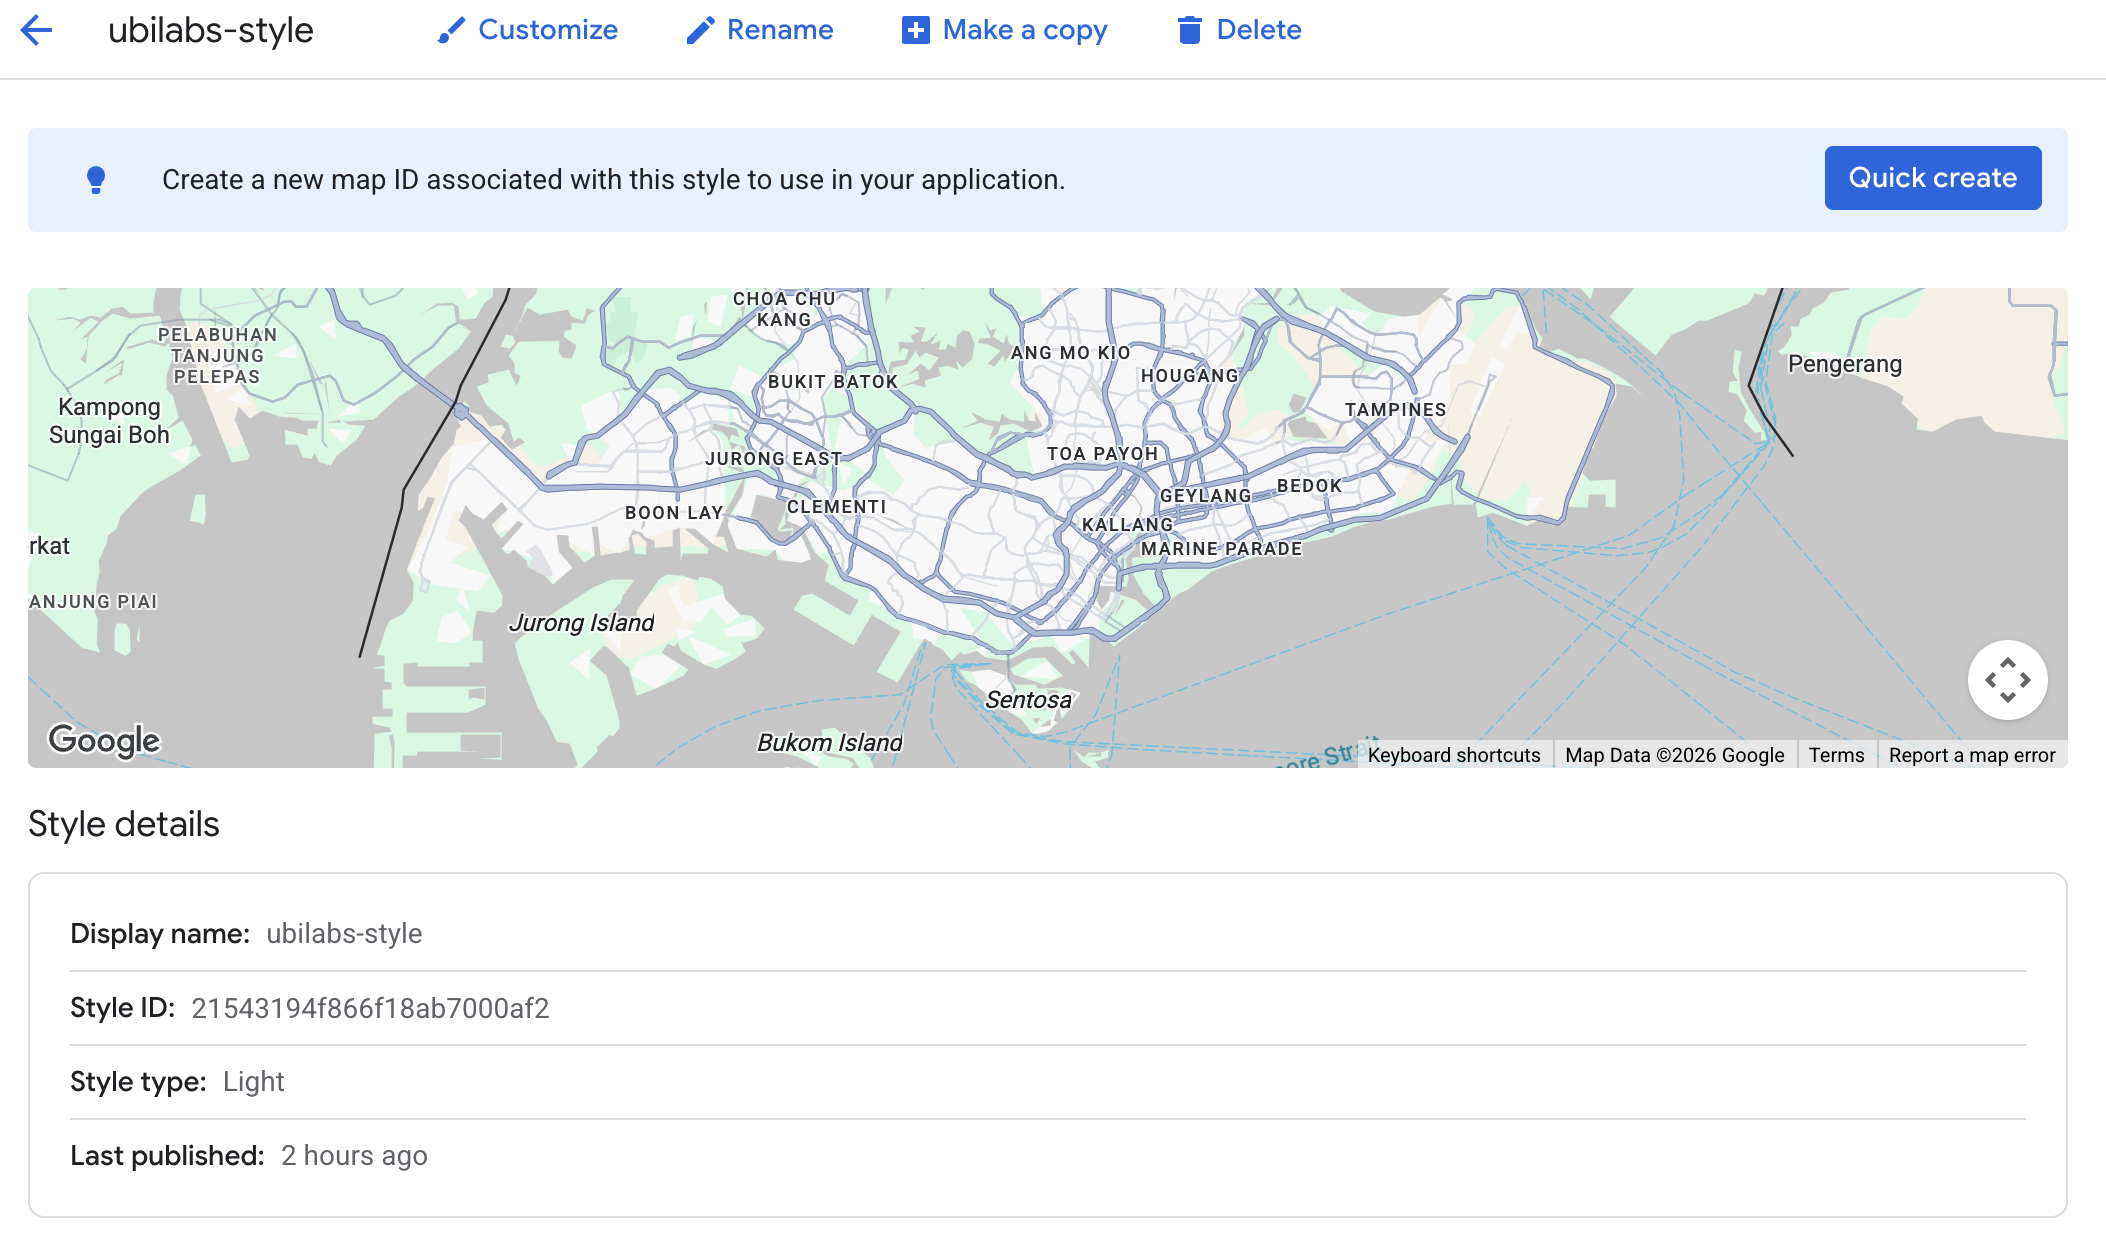Click Pengerang label on map
Image resolution: width=2106 pixels, height=1234 pixels.
click(1845, 364)
